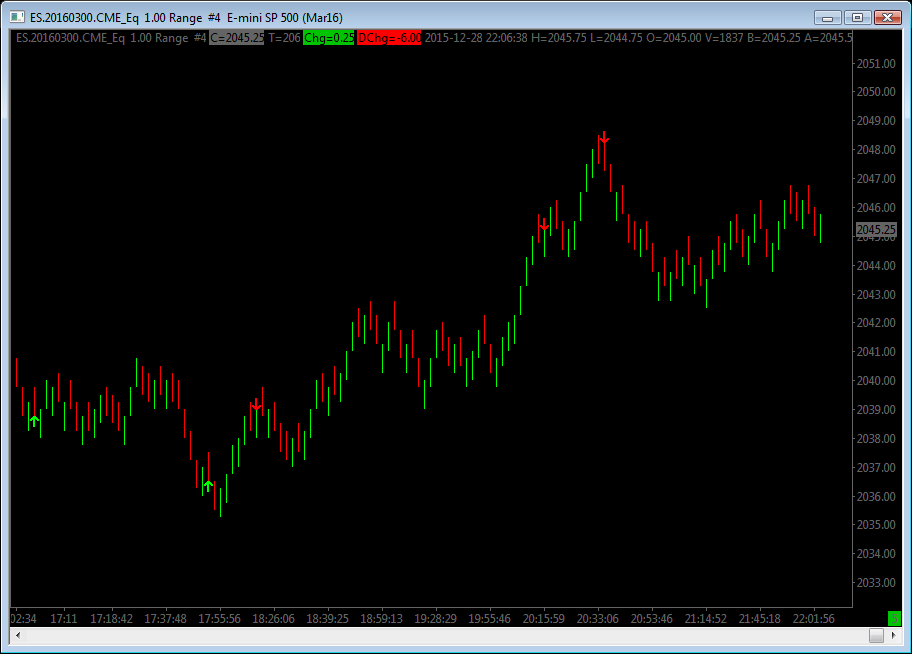Click the 2040.00 price scale label
This screenshot has width=912, height=654.
coord(876,381)
